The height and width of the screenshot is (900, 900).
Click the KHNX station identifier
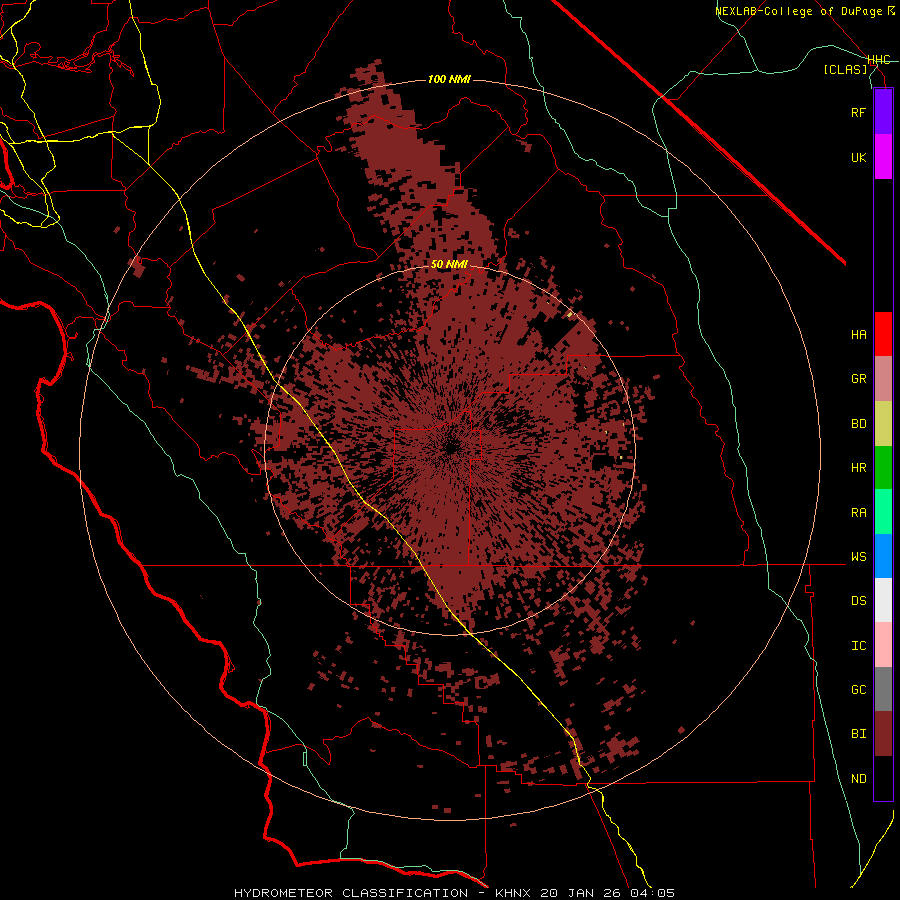coord(513,893)
